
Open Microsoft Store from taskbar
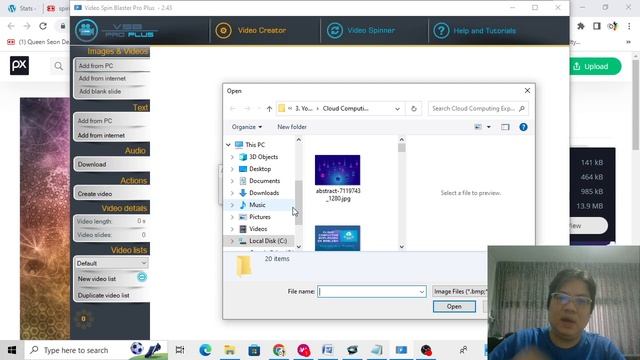pos(254,350)
